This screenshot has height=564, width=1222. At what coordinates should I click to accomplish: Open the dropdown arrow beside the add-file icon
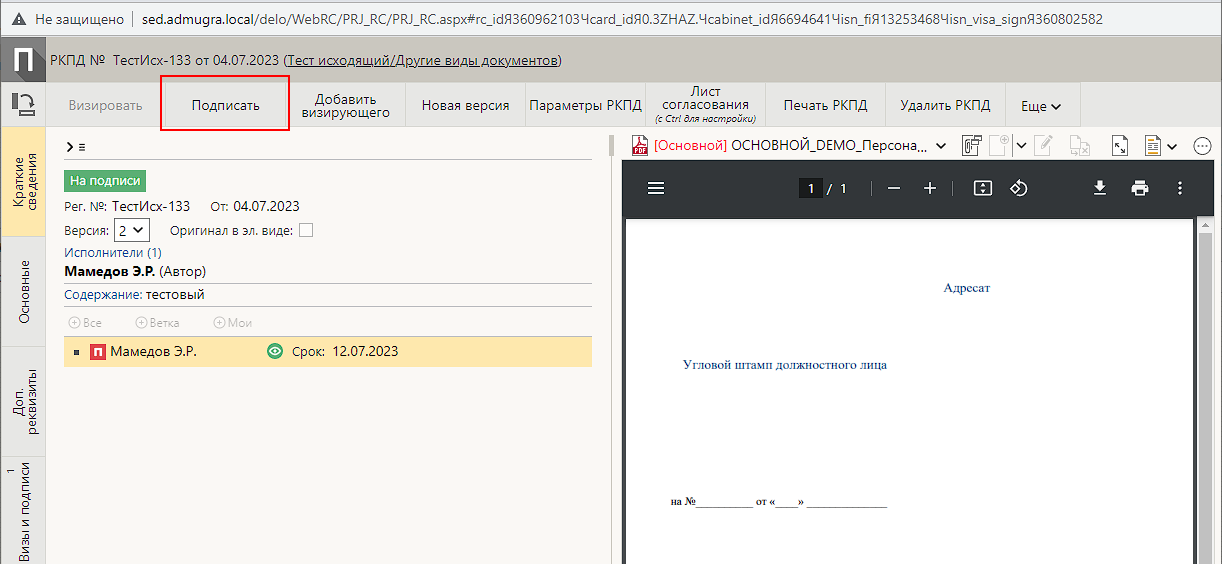[1021, 146]
